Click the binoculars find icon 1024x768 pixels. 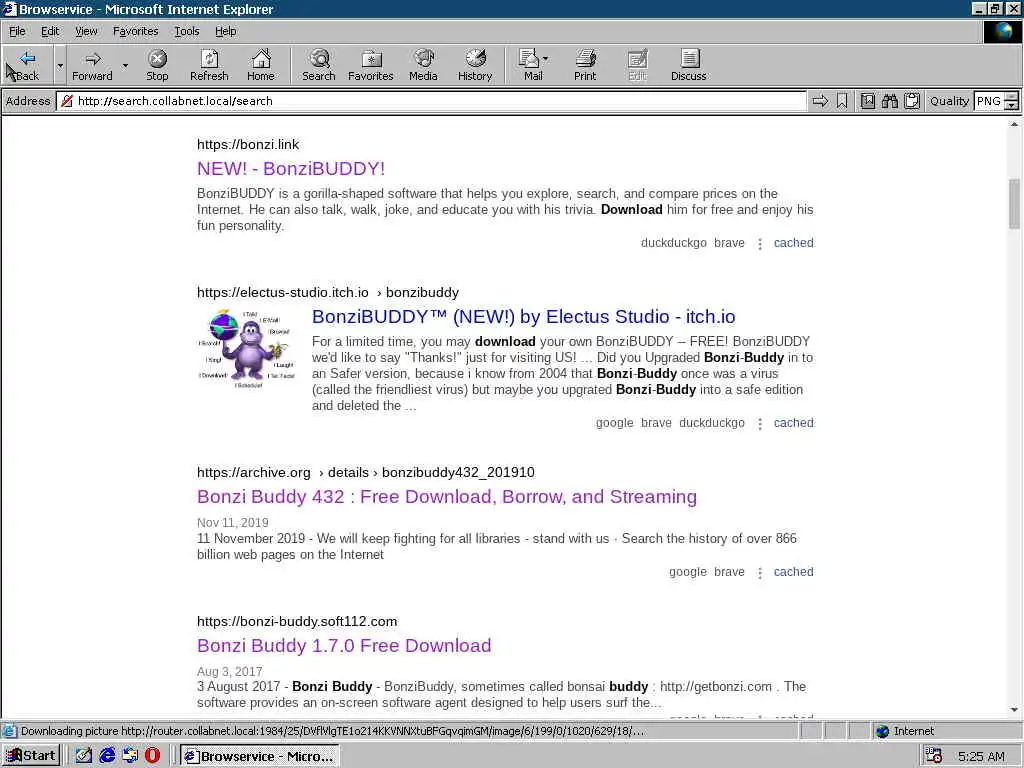[x=889, y=101]
